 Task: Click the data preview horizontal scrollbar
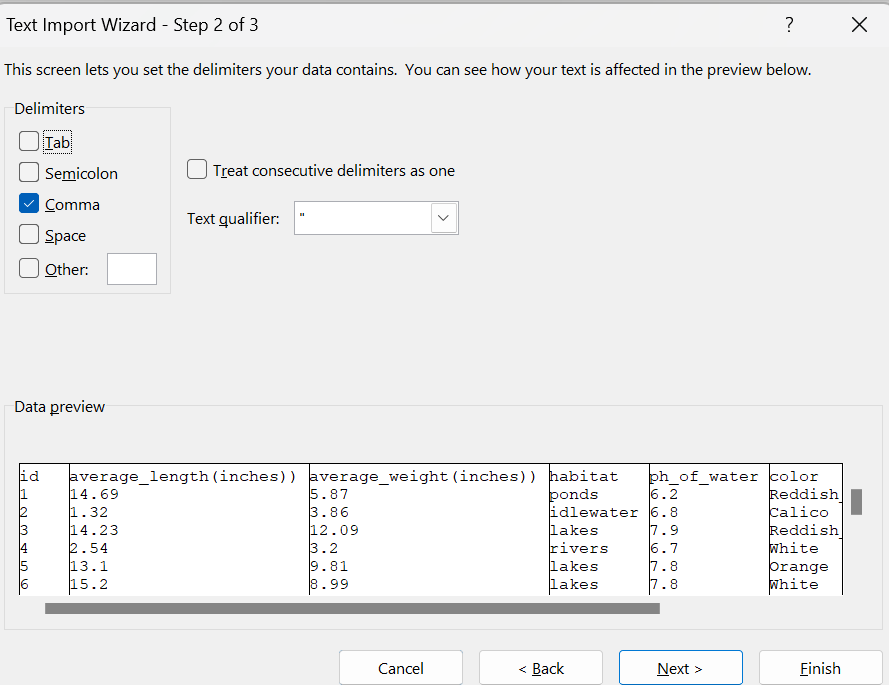[x=352, y=608]
